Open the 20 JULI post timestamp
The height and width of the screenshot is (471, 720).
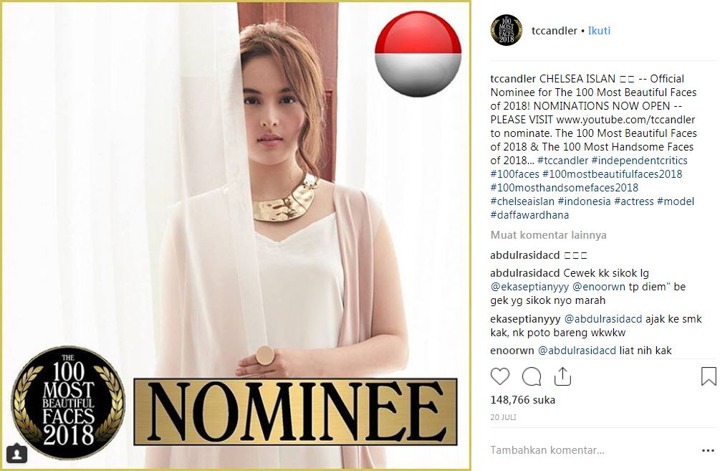click(x=503, y=417)
